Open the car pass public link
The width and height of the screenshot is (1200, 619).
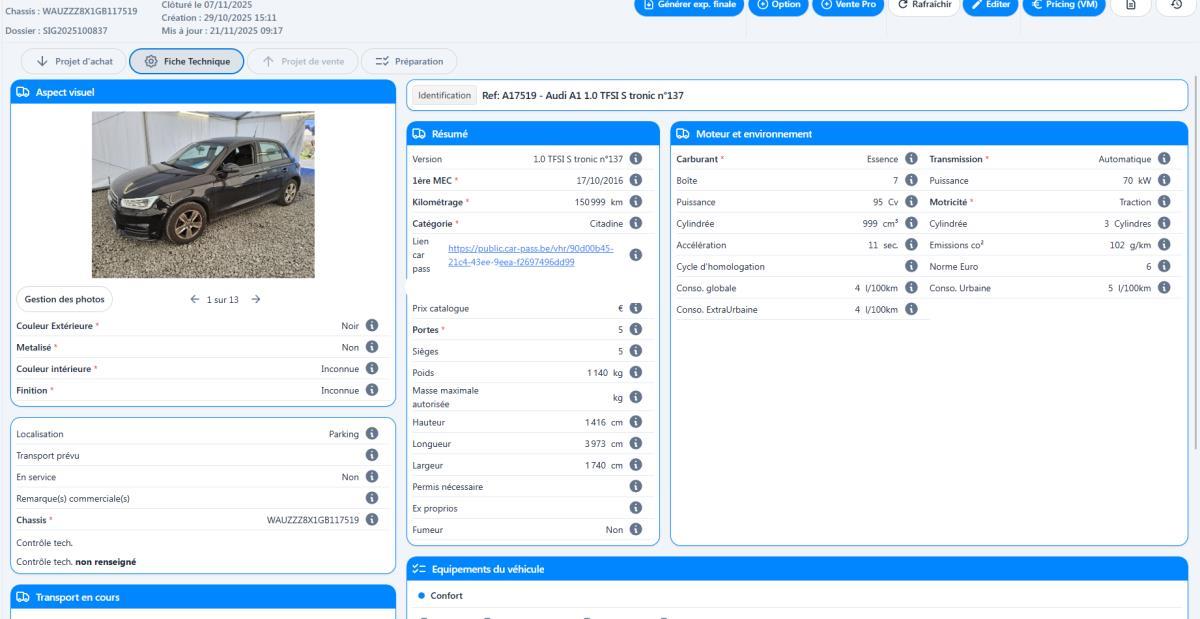click(x=530, y=255)
